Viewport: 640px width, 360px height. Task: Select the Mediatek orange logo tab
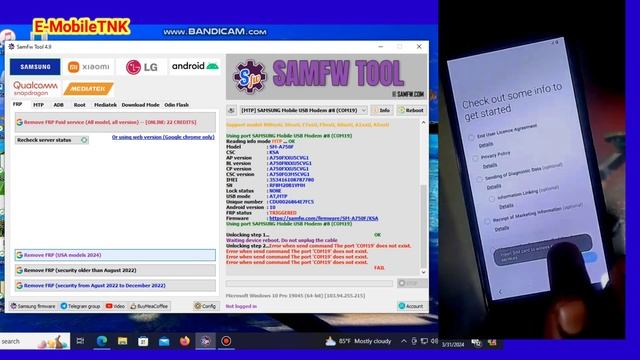[x=88, y=89]
